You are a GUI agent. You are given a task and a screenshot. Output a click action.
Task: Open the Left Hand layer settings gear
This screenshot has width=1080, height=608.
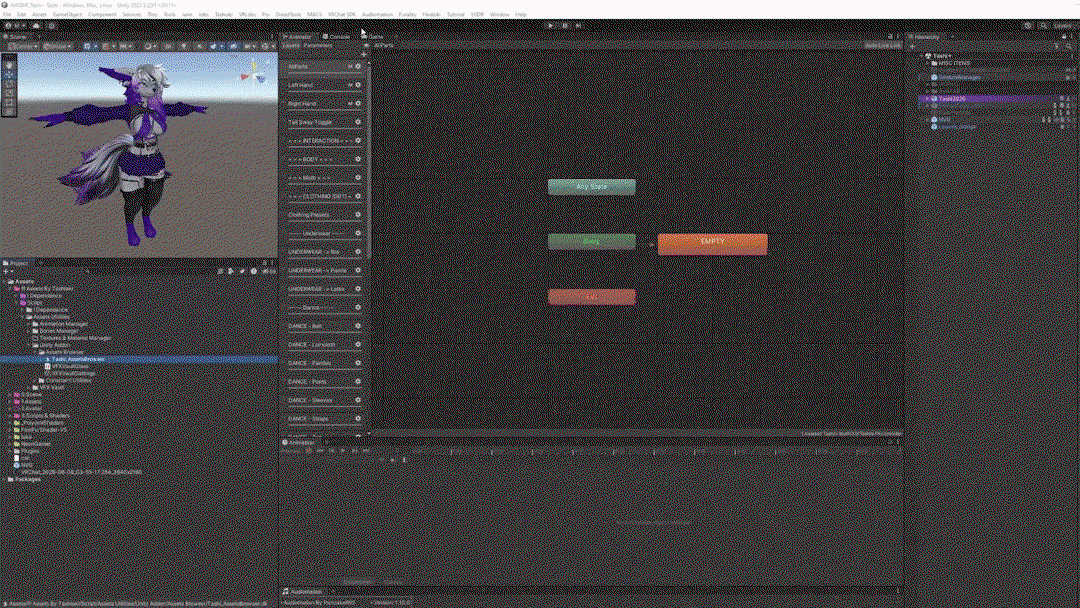pos(357,85)
